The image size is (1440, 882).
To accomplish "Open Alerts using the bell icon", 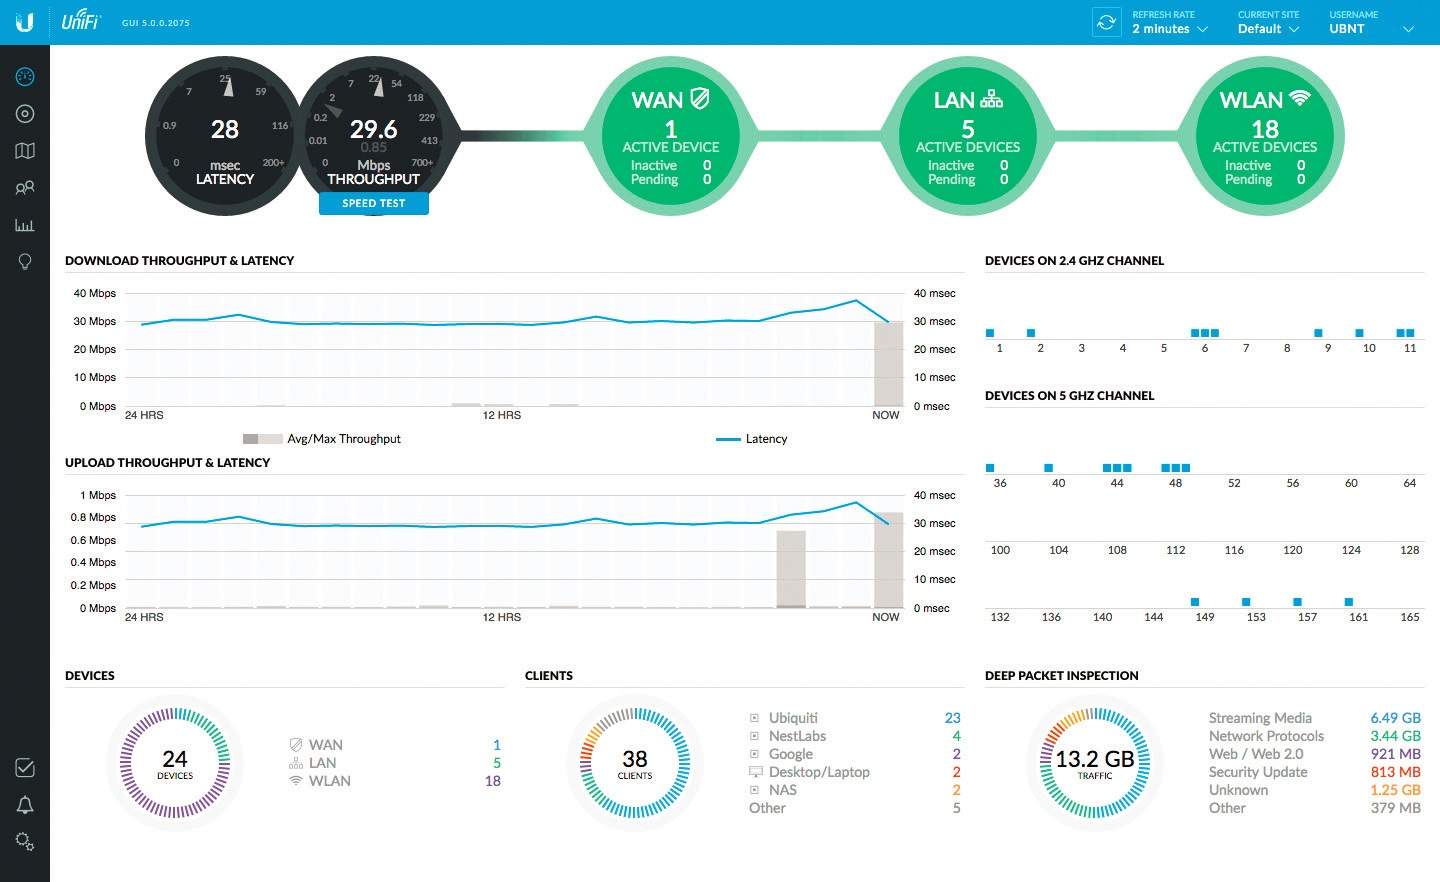I will coord(25,804).
